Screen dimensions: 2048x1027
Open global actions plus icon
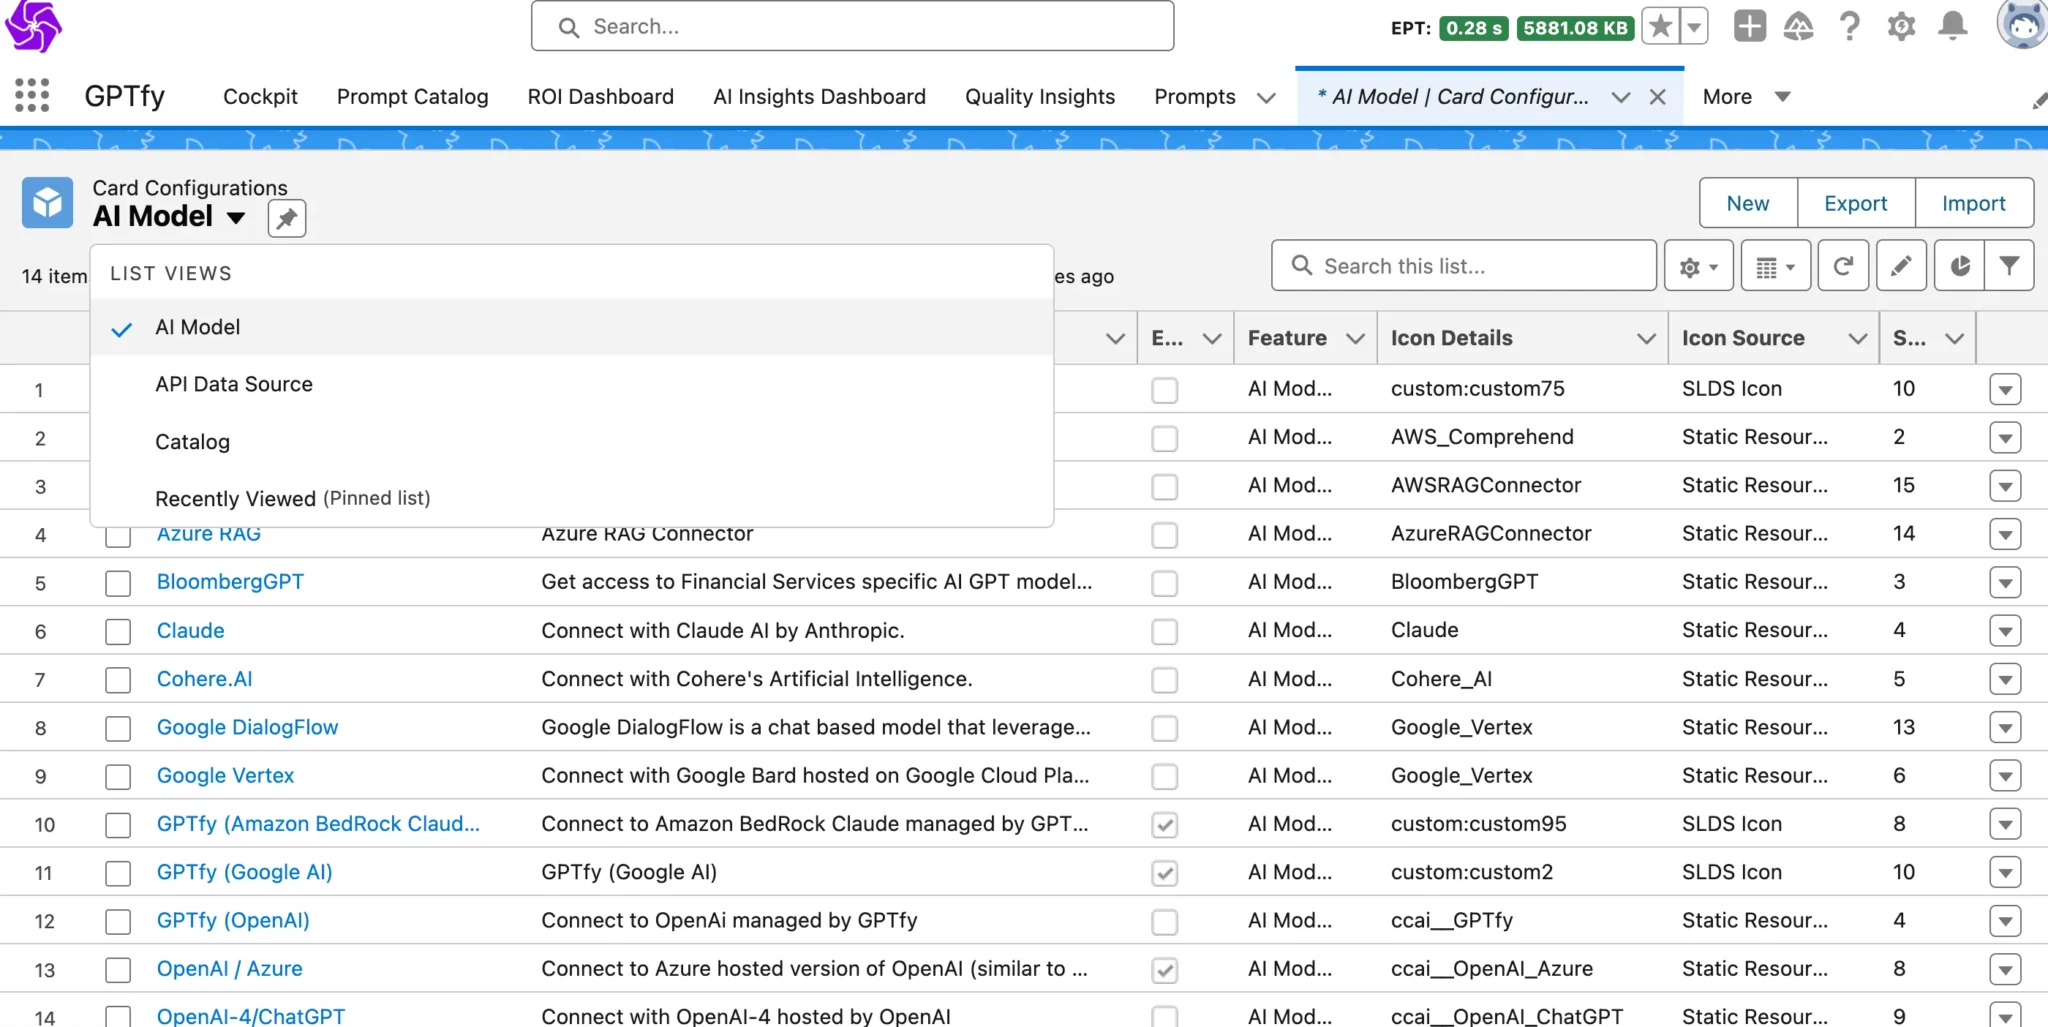point(1749,27)
